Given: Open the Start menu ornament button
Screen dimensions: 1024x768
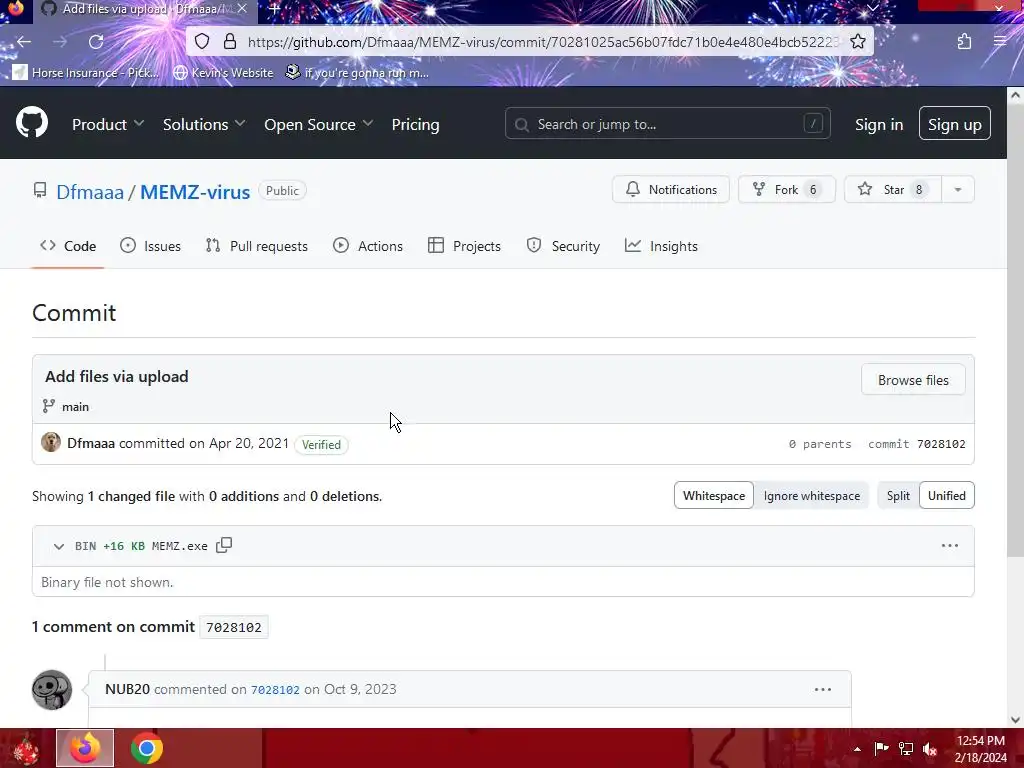Looking at the screenshot, I should 25,749.
